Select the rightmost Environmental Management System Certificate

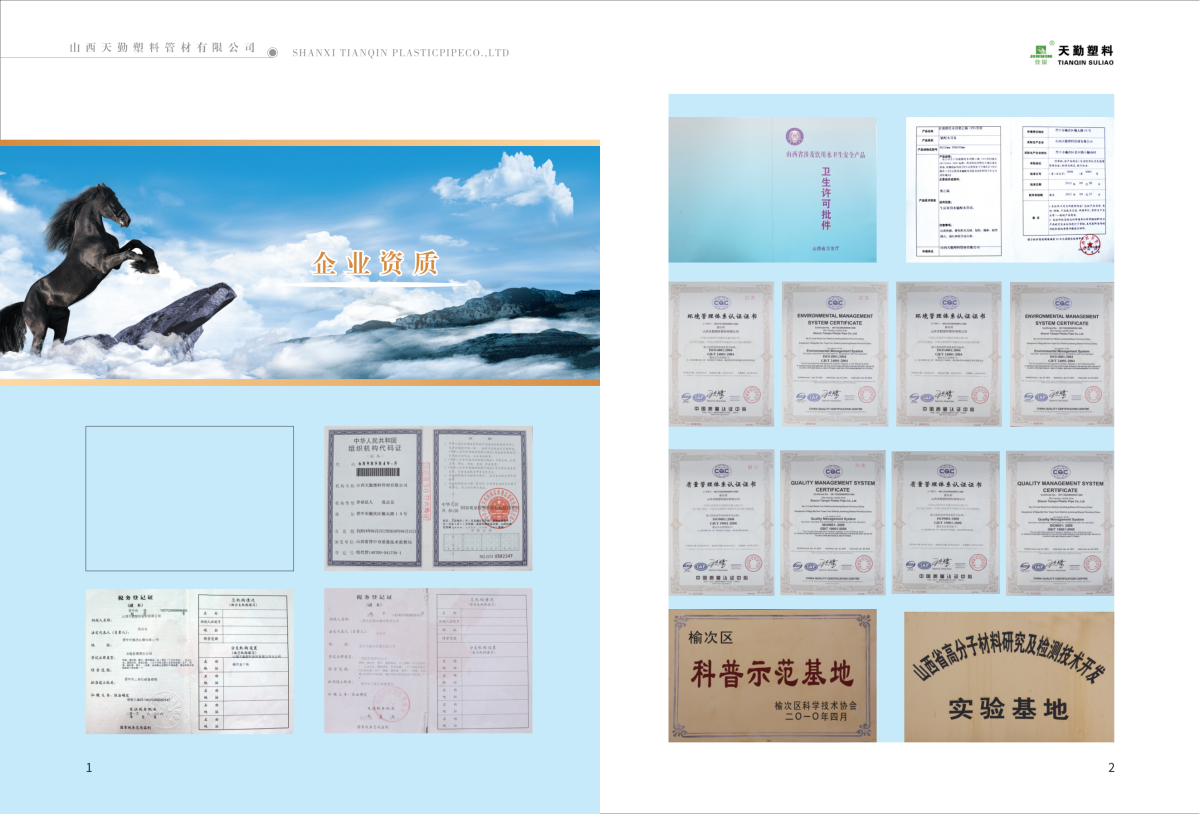tap(1061, 354)
